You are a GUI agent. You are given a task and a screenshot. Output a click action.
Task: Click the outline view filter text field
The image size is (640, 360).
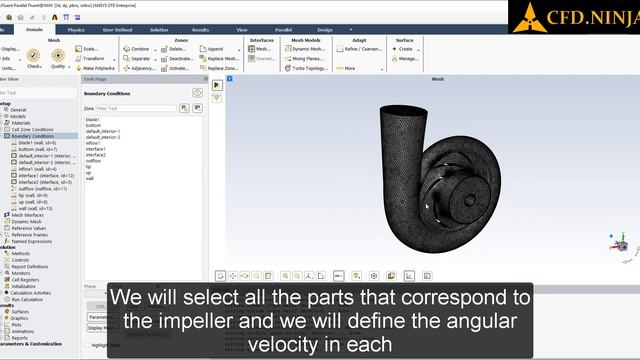[x=38, y=93]
